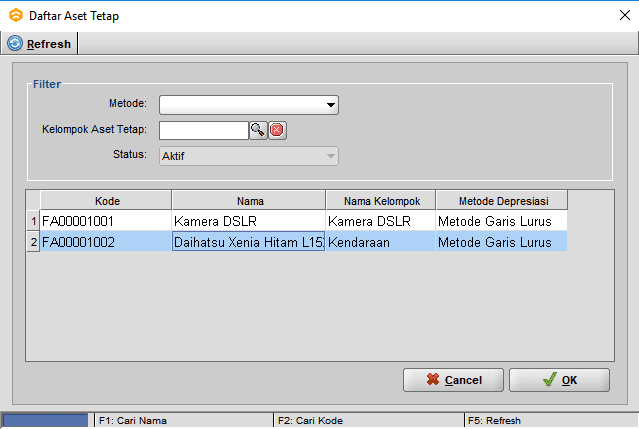Screen dimensions: 639x429
Task: Click the Refresh toolbar button
Action: pos(40,44)
